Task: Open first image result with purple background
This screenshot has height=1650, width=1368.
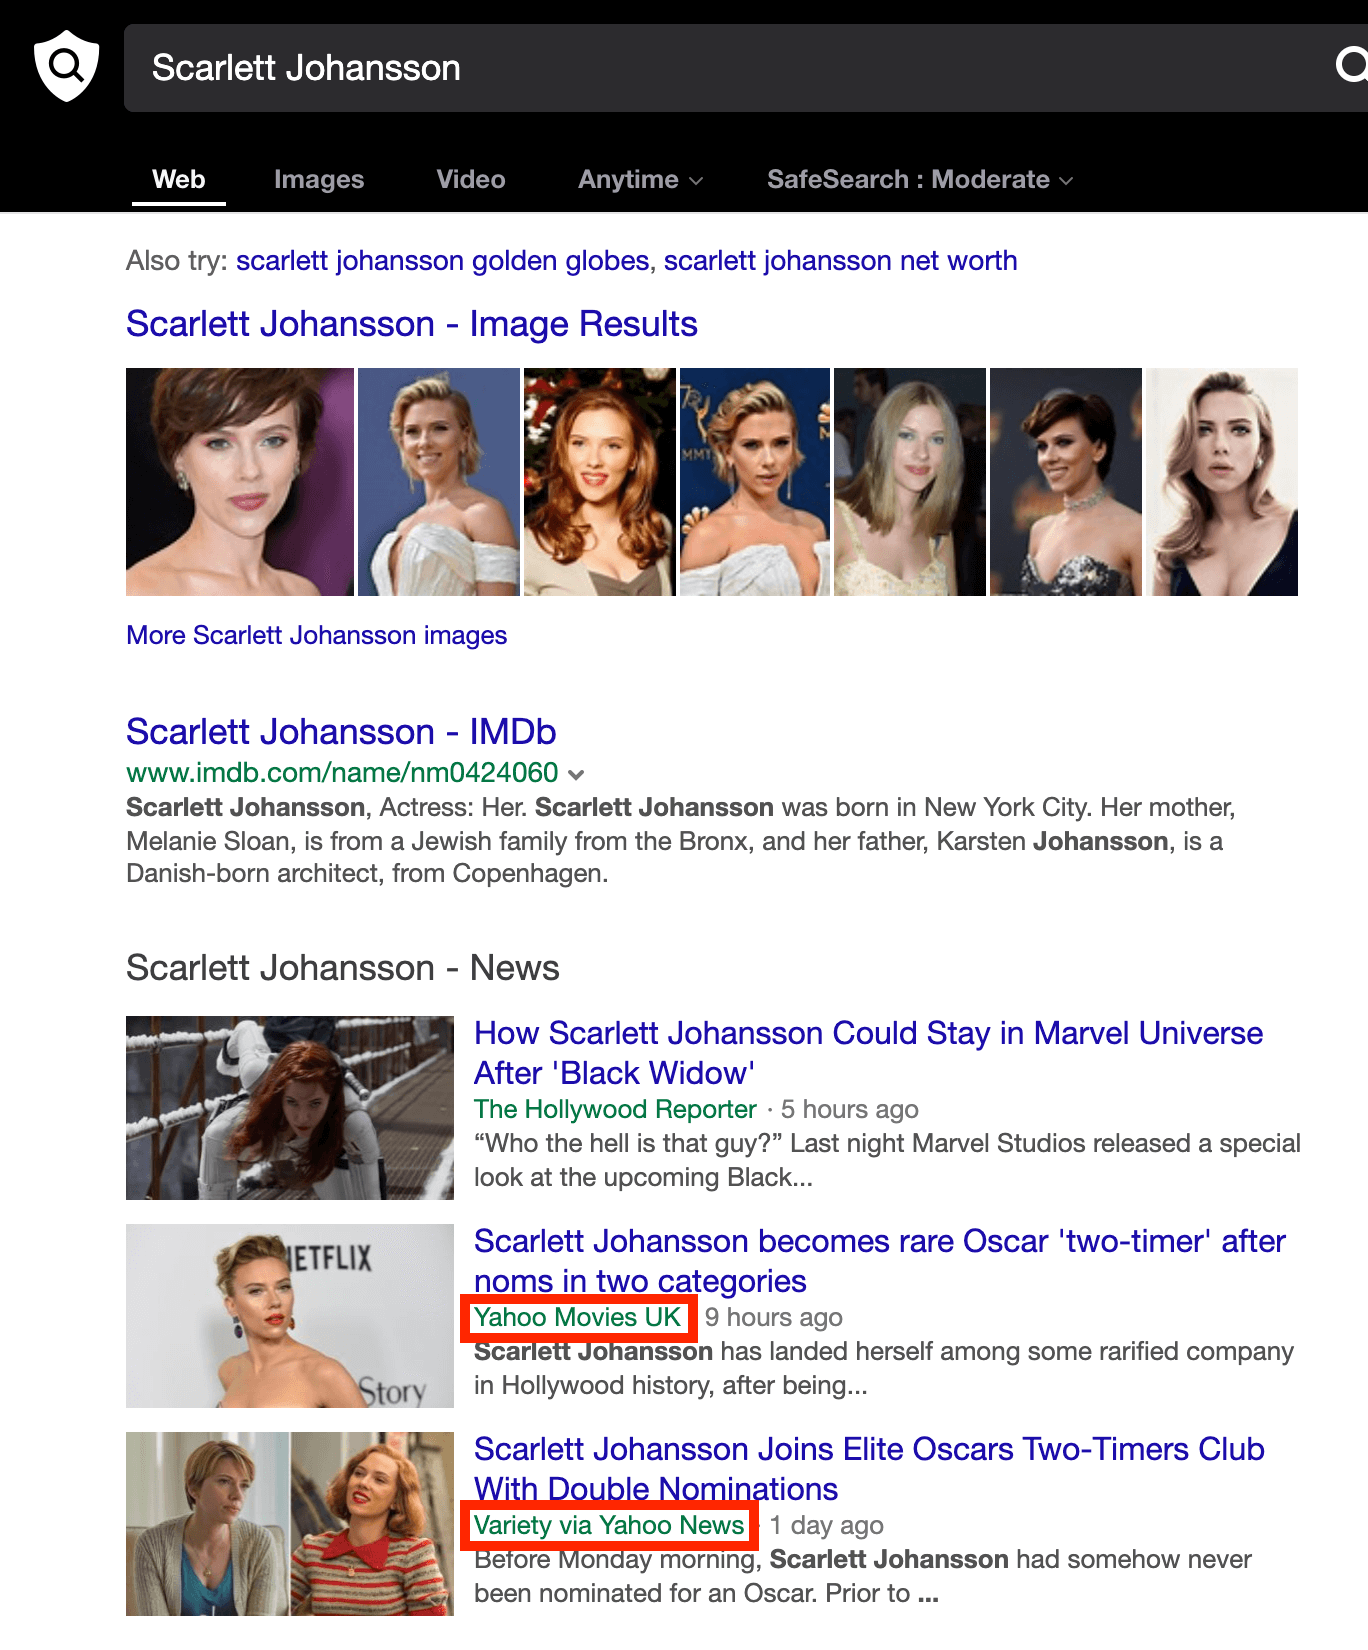Action: [240, 482]
